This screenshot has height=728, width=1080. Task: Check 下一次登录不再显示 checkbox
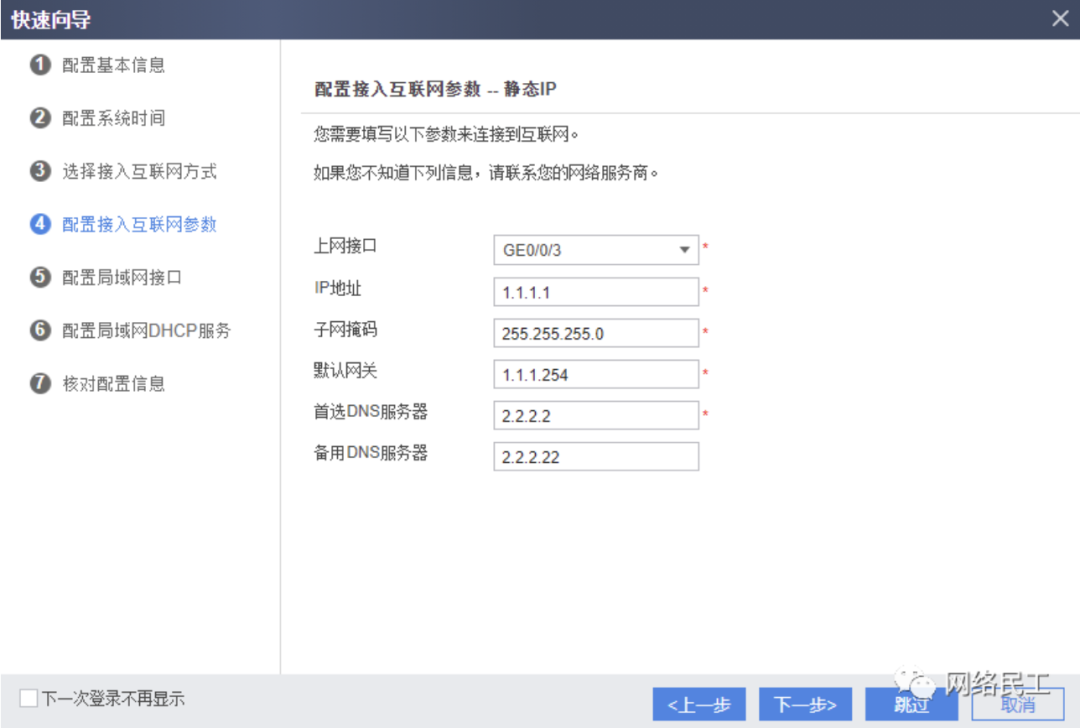tap(28, 698)
